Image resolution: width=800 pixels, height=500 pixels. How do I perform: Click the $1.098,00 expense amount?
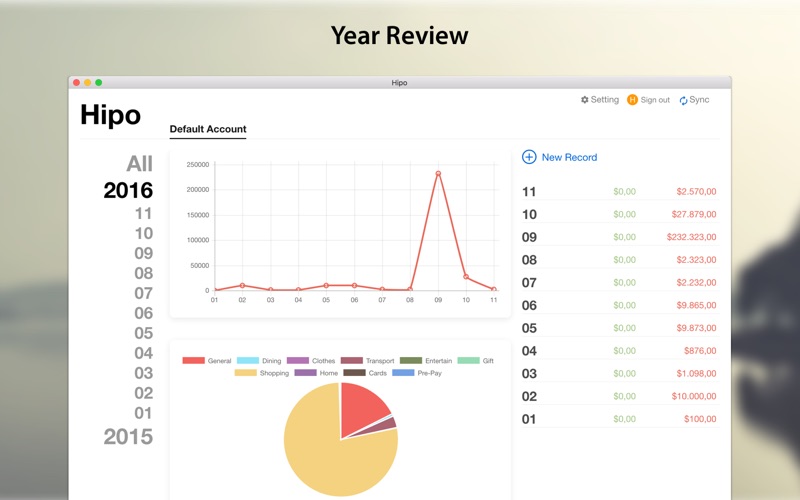pos(696,373)
